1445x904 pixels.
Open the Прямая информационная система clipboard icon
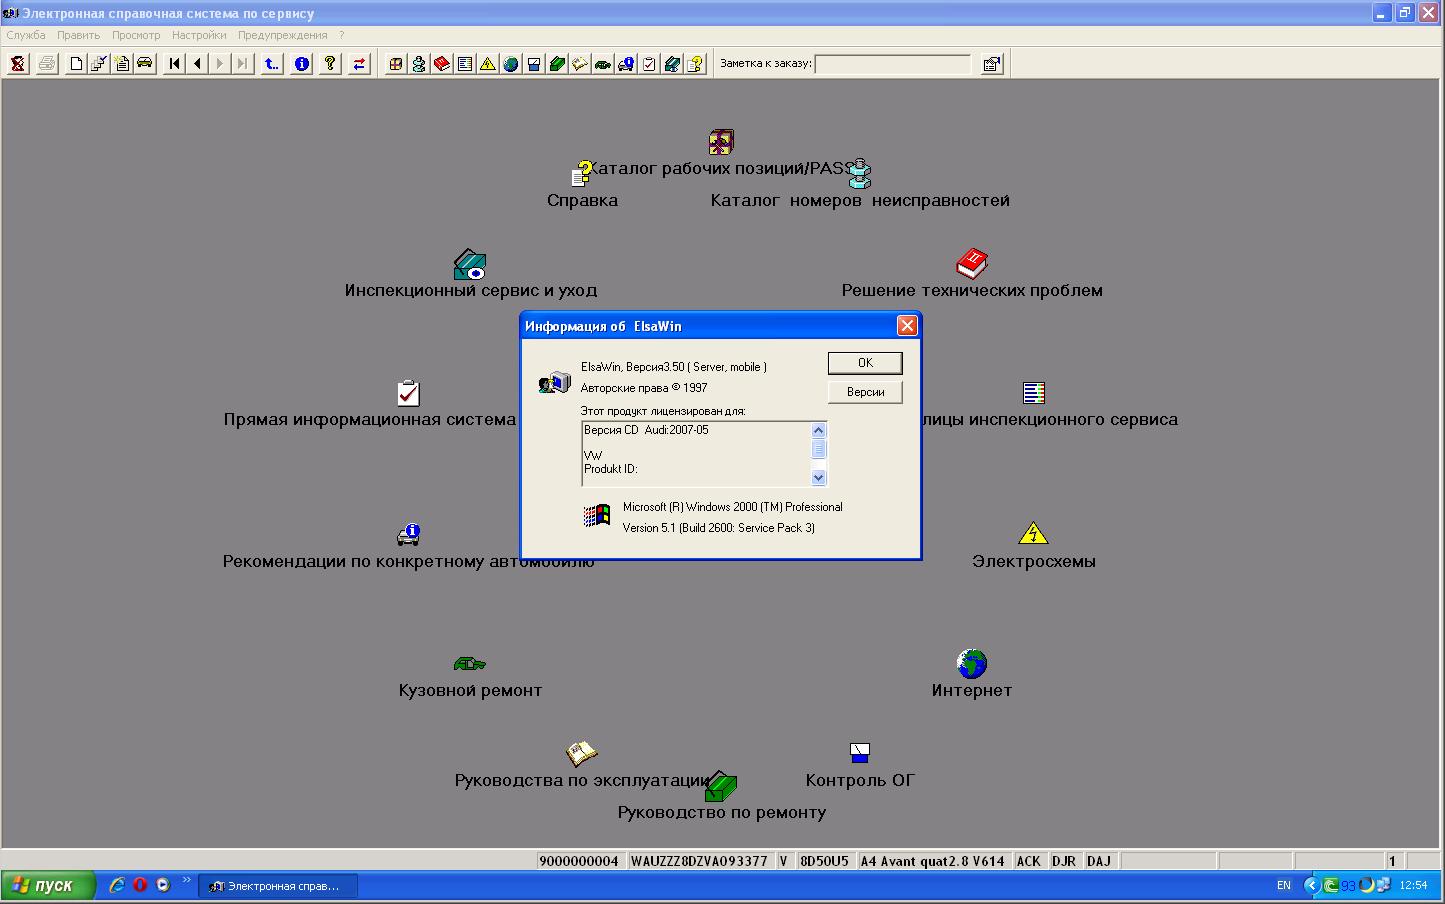(x=408, y=393)
